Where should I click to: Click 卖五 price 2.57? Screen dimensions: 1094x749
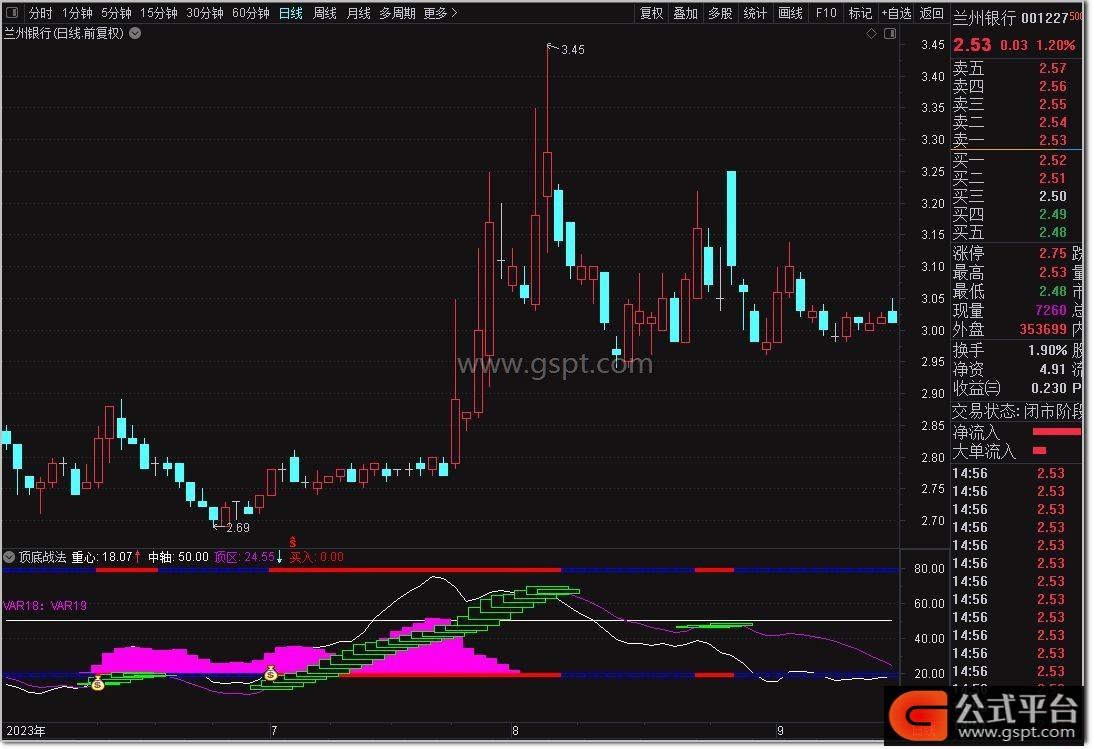(1051, 68)
